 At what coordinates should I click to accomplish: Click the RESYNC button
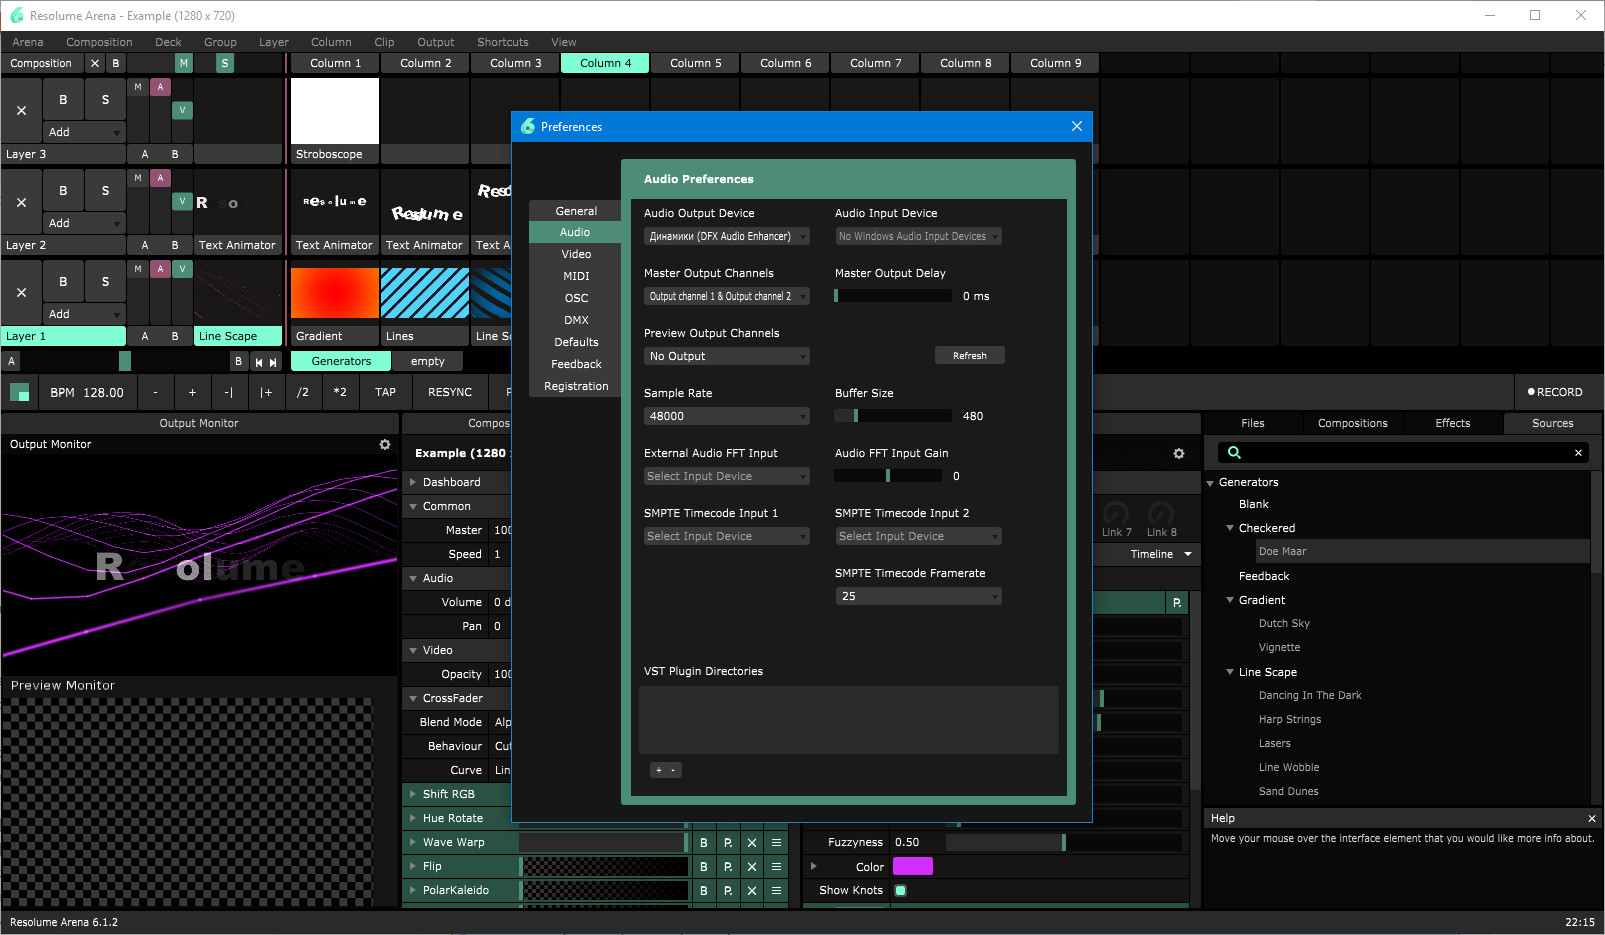tap(450, 392)
